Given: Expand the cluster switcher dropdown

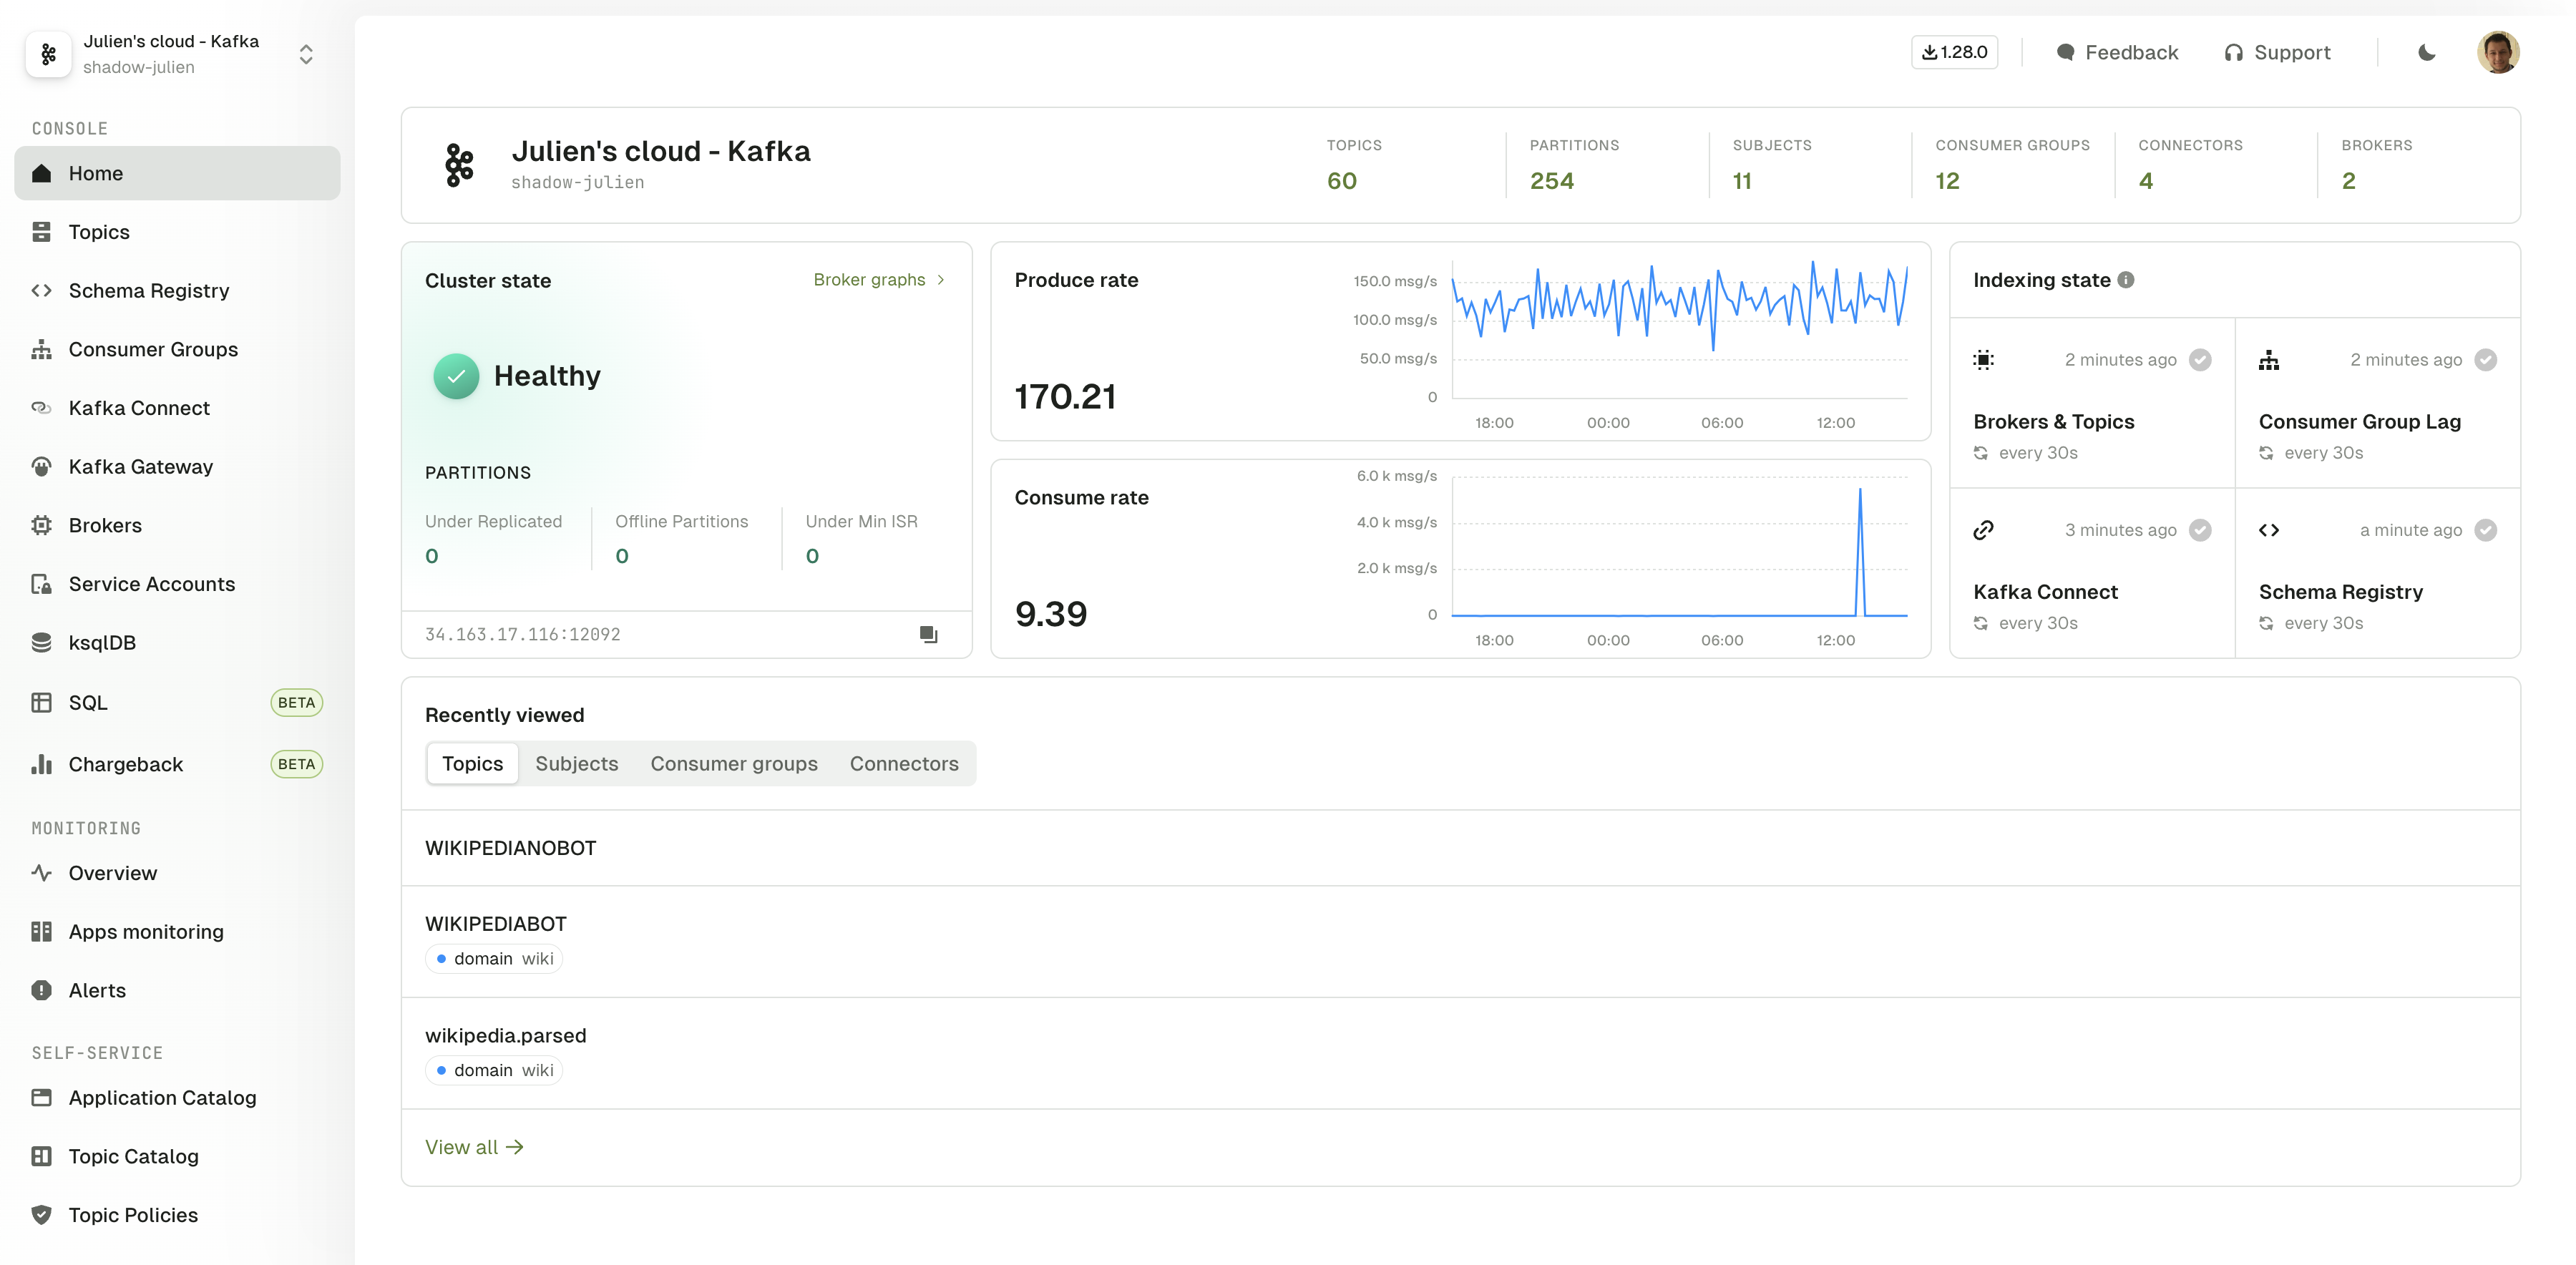Looking at the screenshot, I should tap(306, 54).
